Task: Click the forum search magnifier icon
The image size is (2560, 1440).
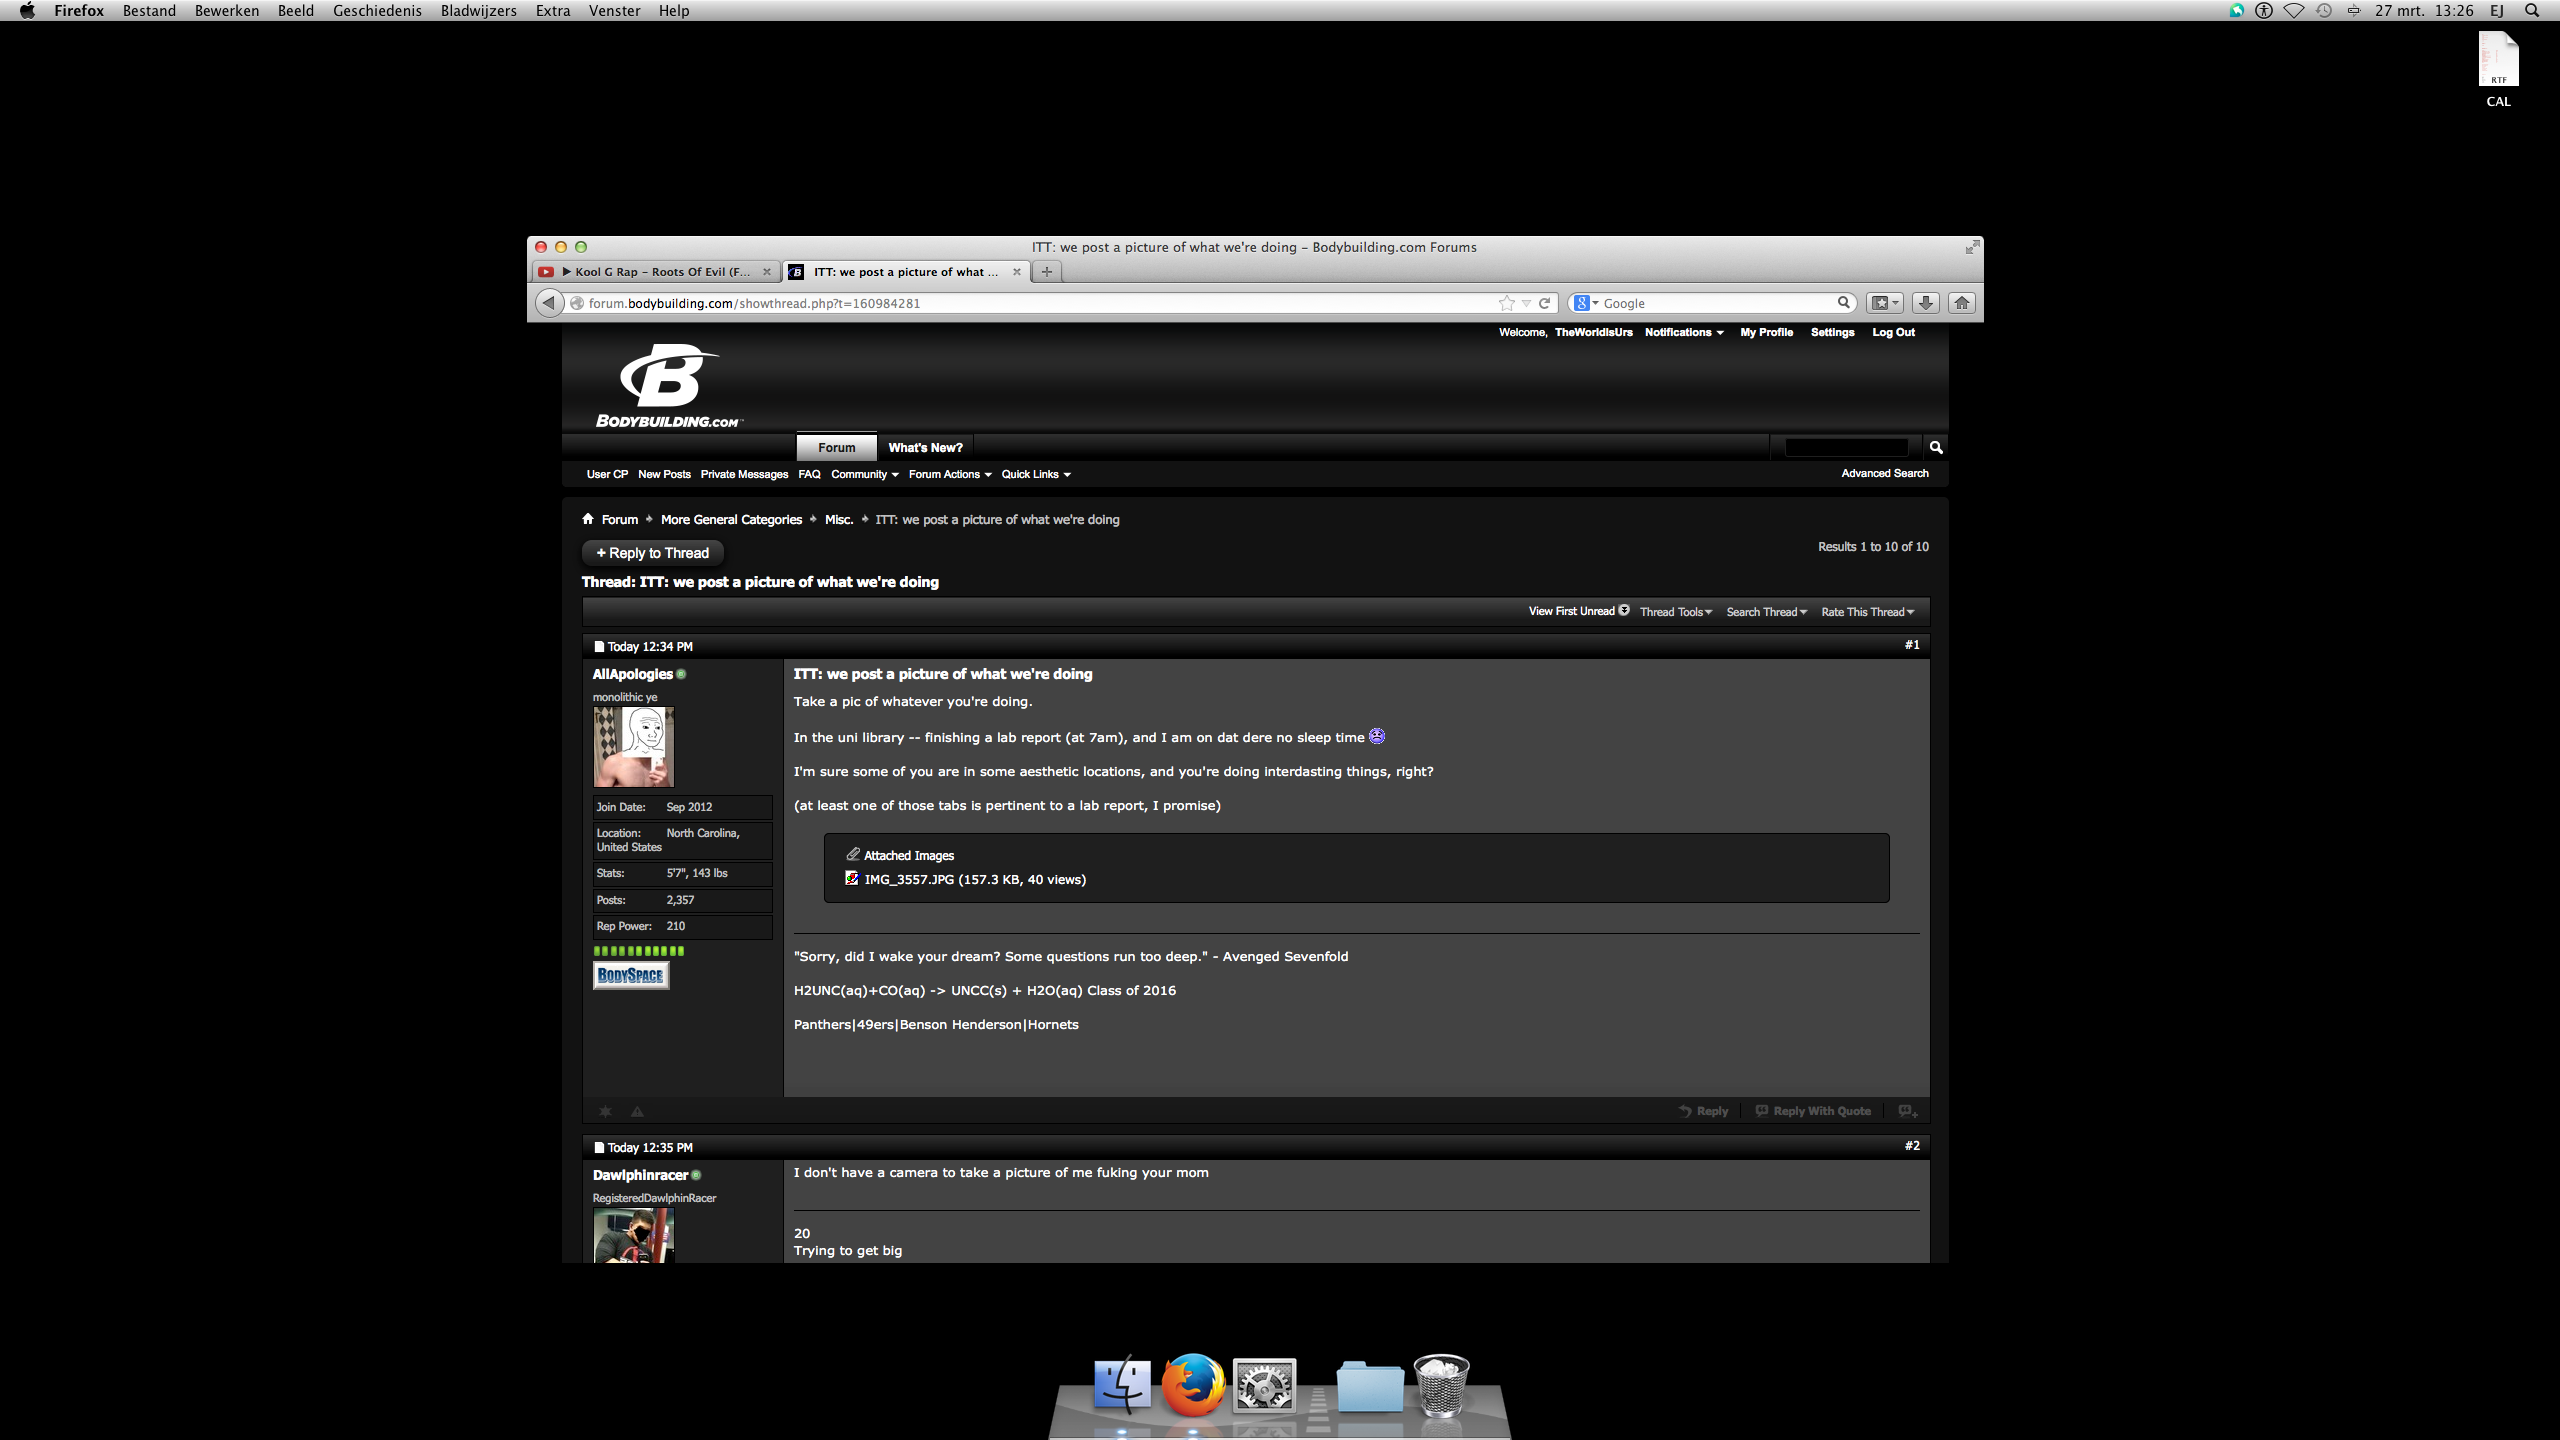Action: click(x=1935, y=447)
